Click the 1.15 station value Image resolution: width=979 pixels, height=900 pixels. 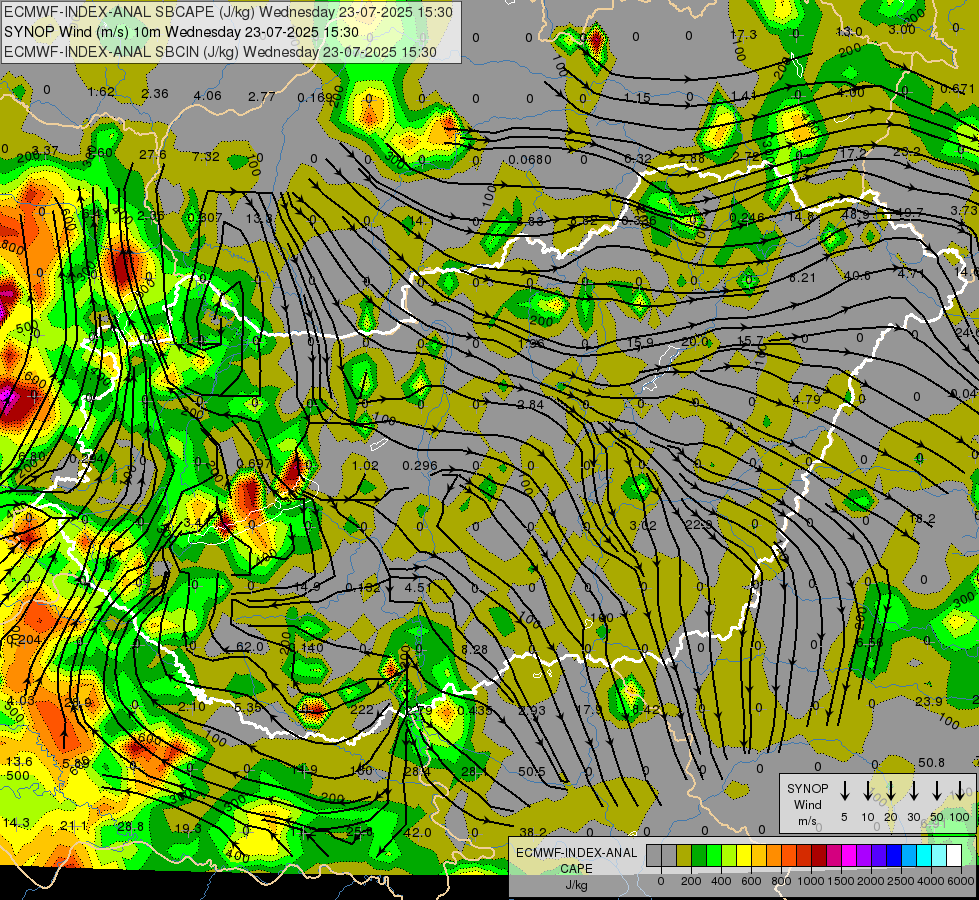(637, 97)
